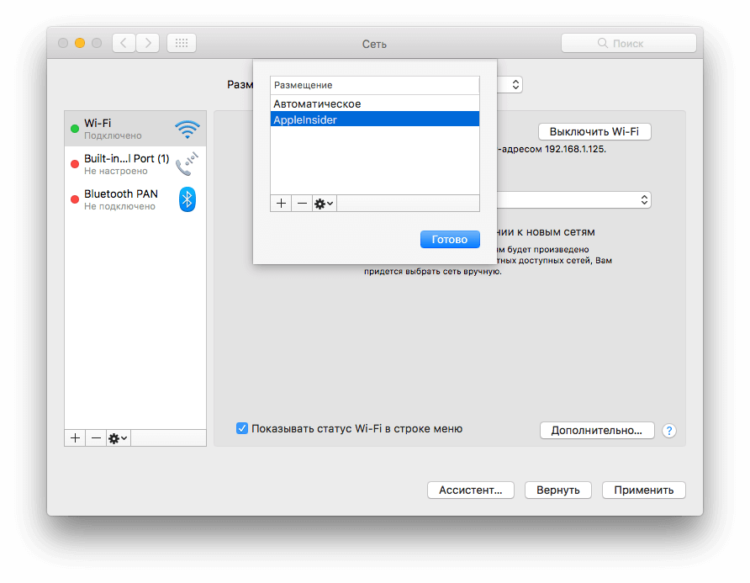Click red status dot for Built-in Port

[75, 164]
